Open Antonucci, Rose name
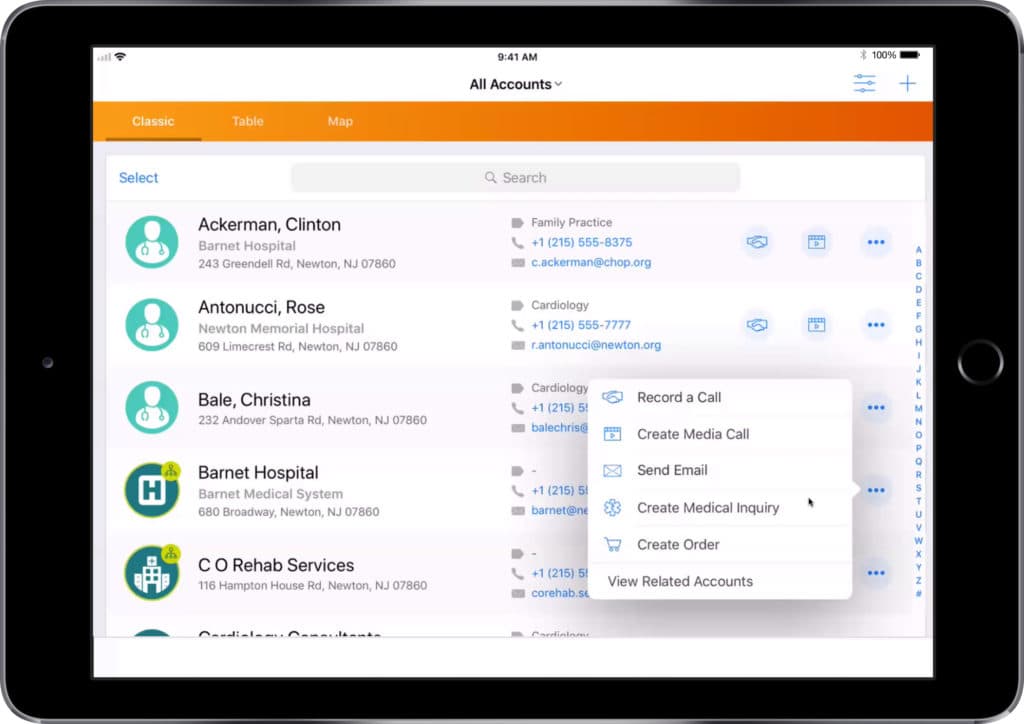The width and height of the screenshot is (1024, 724). pos(261,307)
